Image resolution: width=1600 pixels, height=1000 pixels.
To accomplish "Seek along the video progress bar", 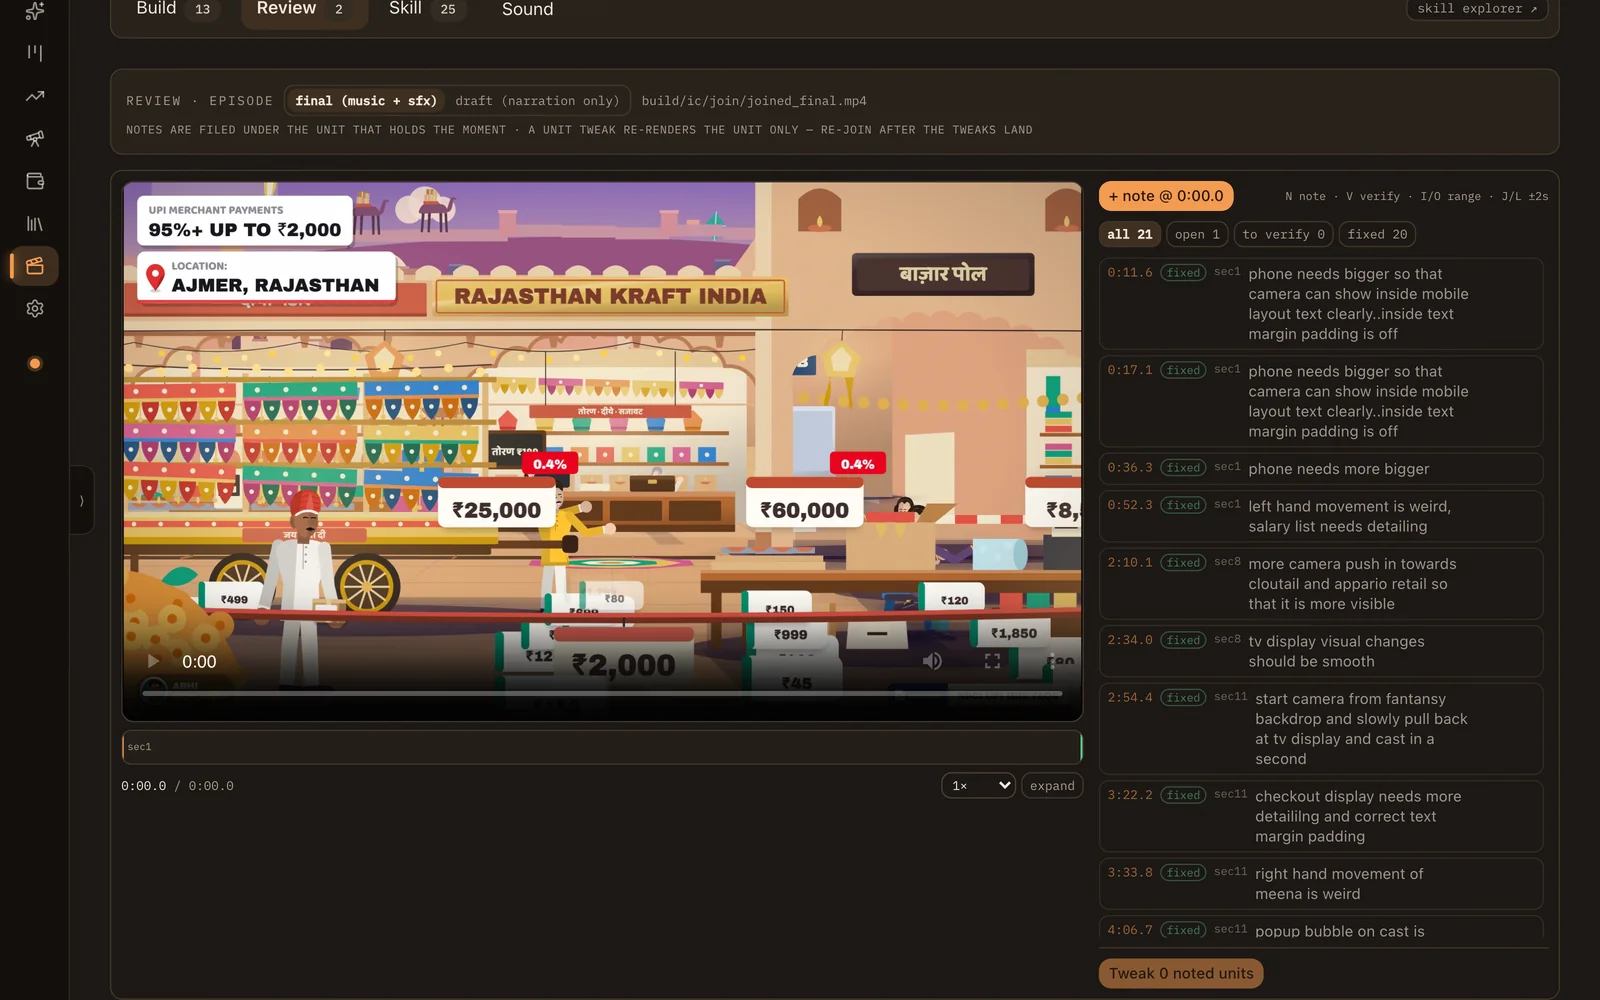I will click(x=602, y=693).
